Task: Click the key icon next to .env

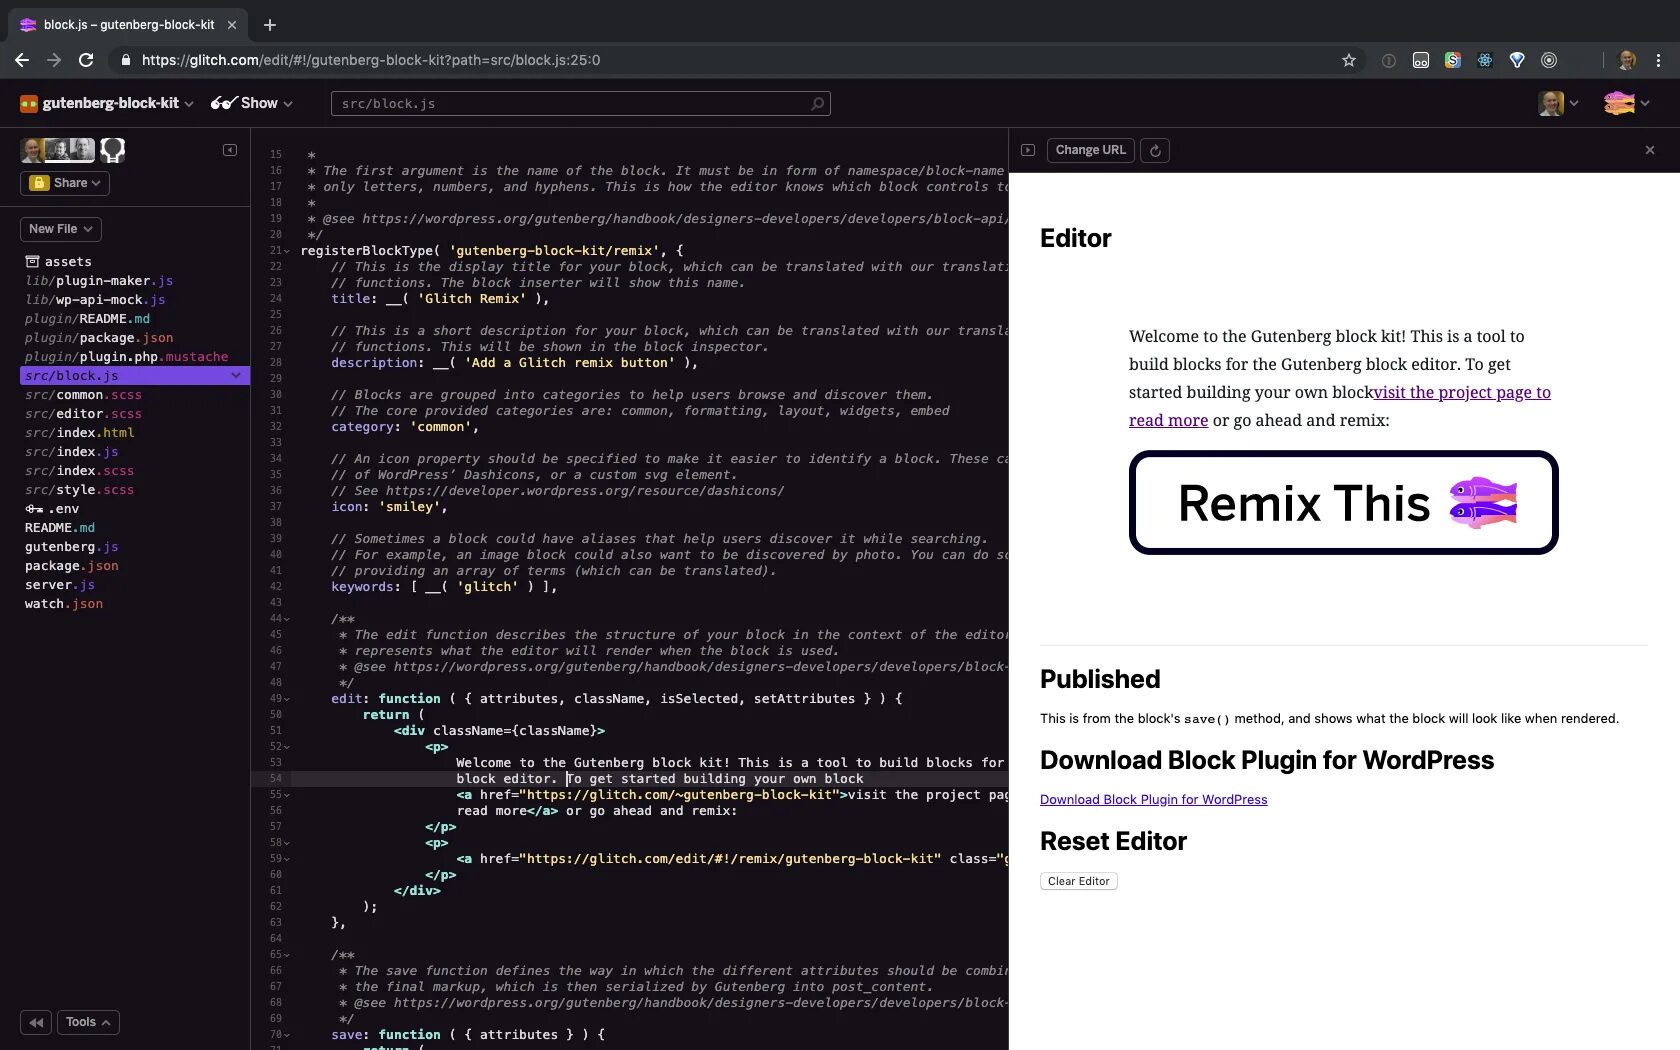Action: tap(34, 509)
